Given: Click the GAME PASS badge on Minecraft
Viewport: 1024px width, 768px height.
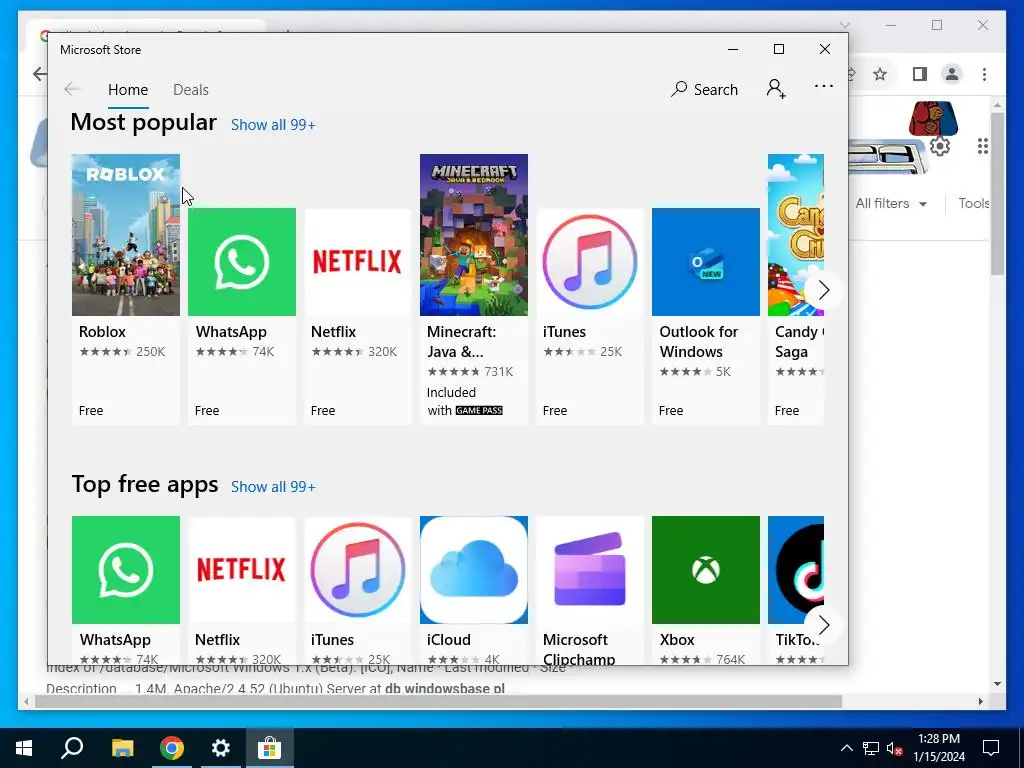Looking at the screenshot, I should click(x=479, y=411).
